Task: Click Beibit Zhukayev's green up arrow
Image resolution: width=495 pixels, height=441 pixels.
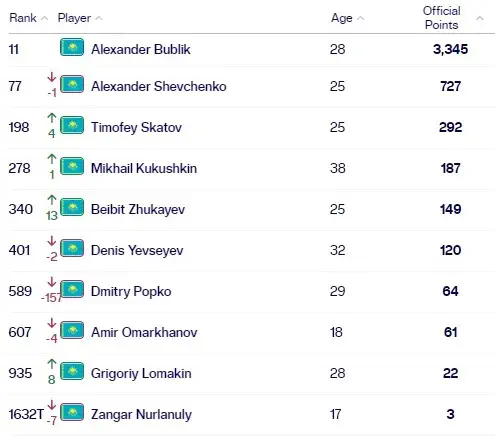Action: pyautogui.click(x=52, y=200)
